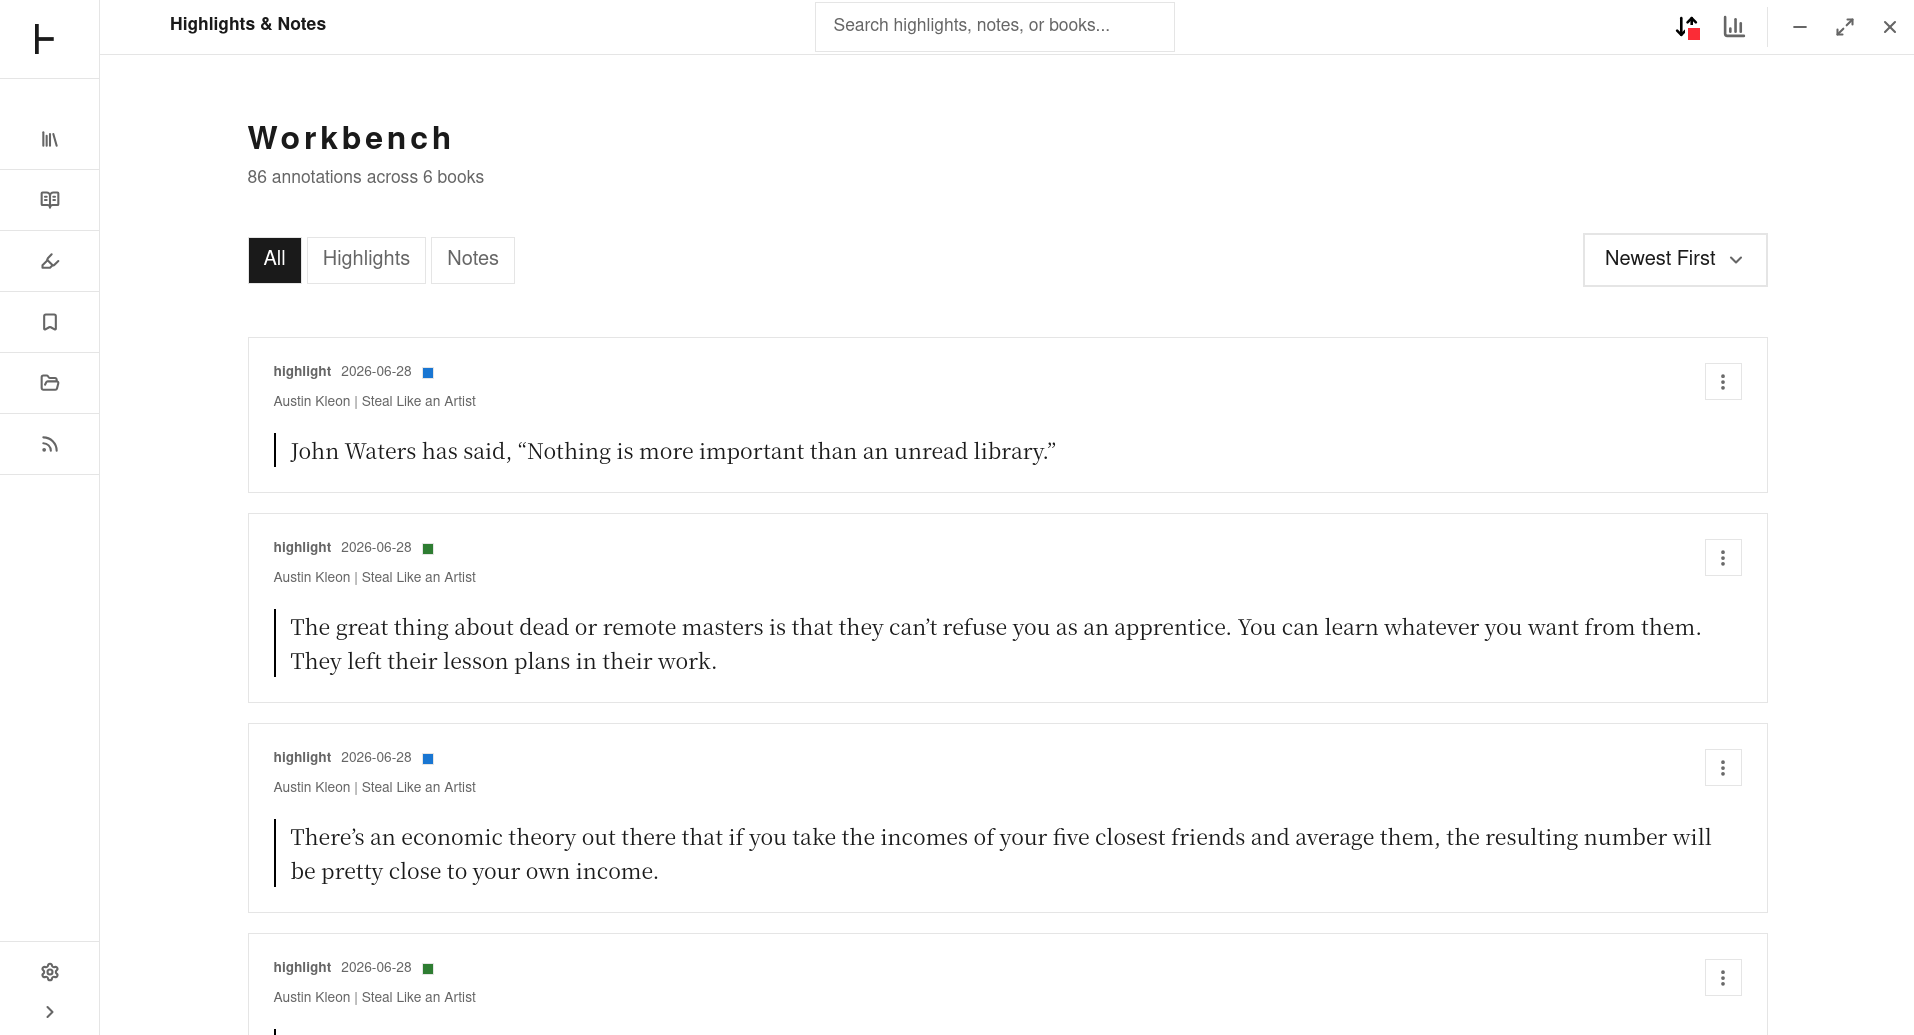1914x1035 pixels.
Task: Click the green color tag on second highlight
Action: click(428, 549)
